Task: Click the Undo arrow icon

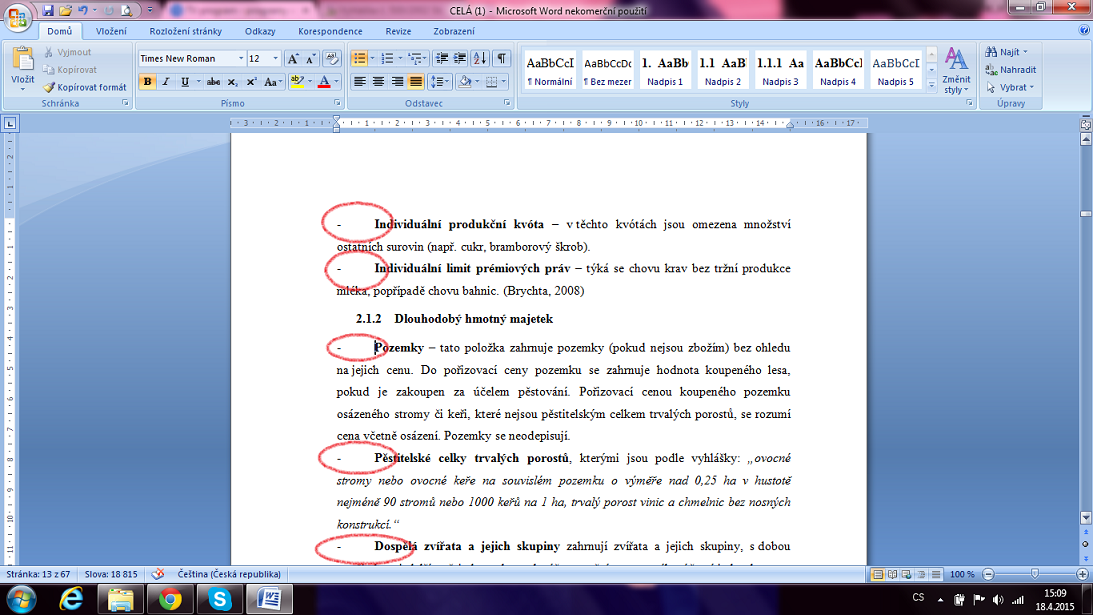Action: coord(83,10)
